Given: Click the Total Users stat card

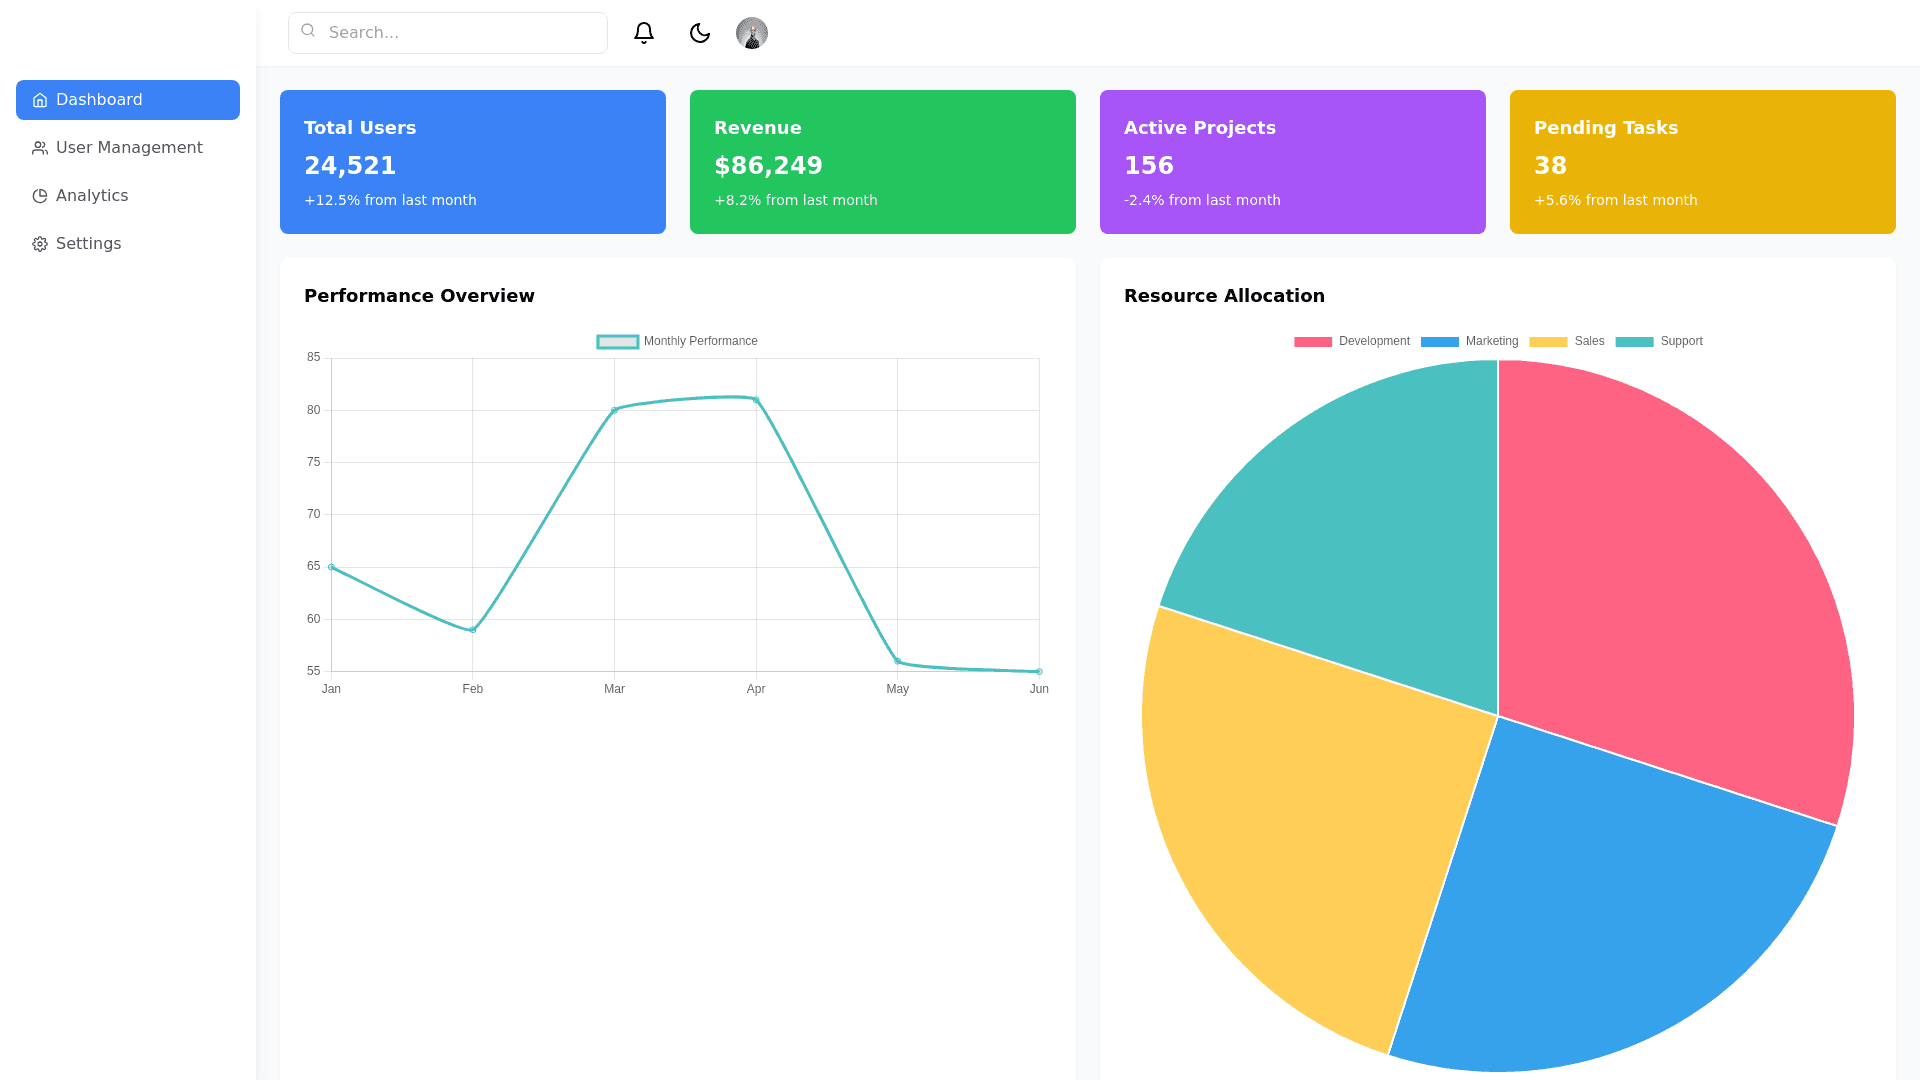Looking at the screenshot, I should (473, 162).
